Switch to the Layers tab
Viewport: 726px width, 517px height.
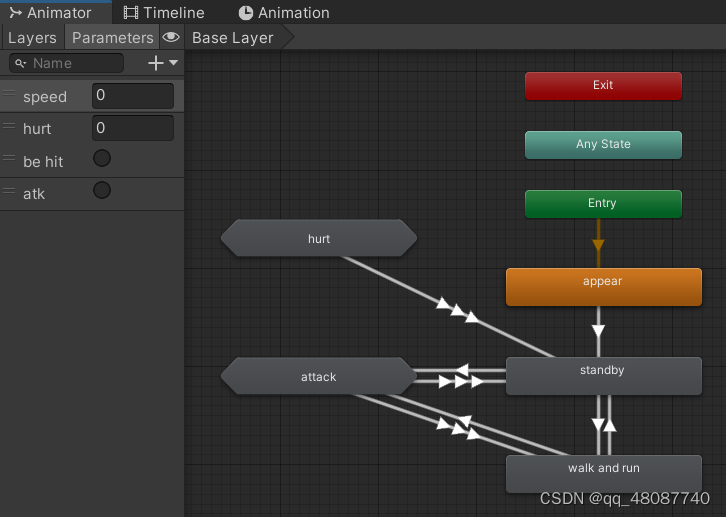click(32, 37)
